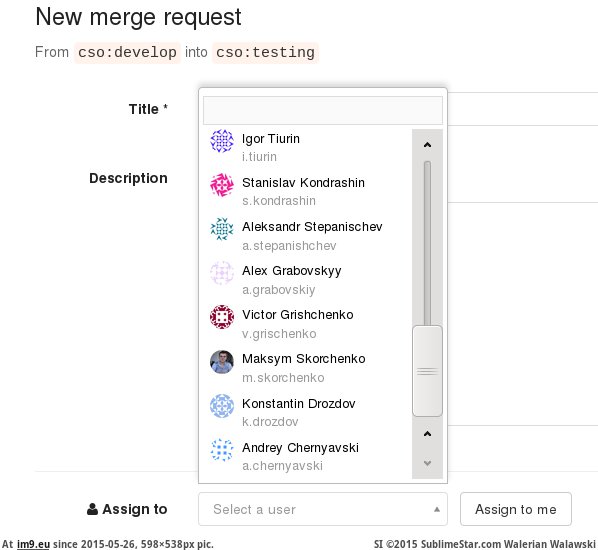Click Alex Grabovskyy's faded lavender avatar

click(x=222, y=273)
